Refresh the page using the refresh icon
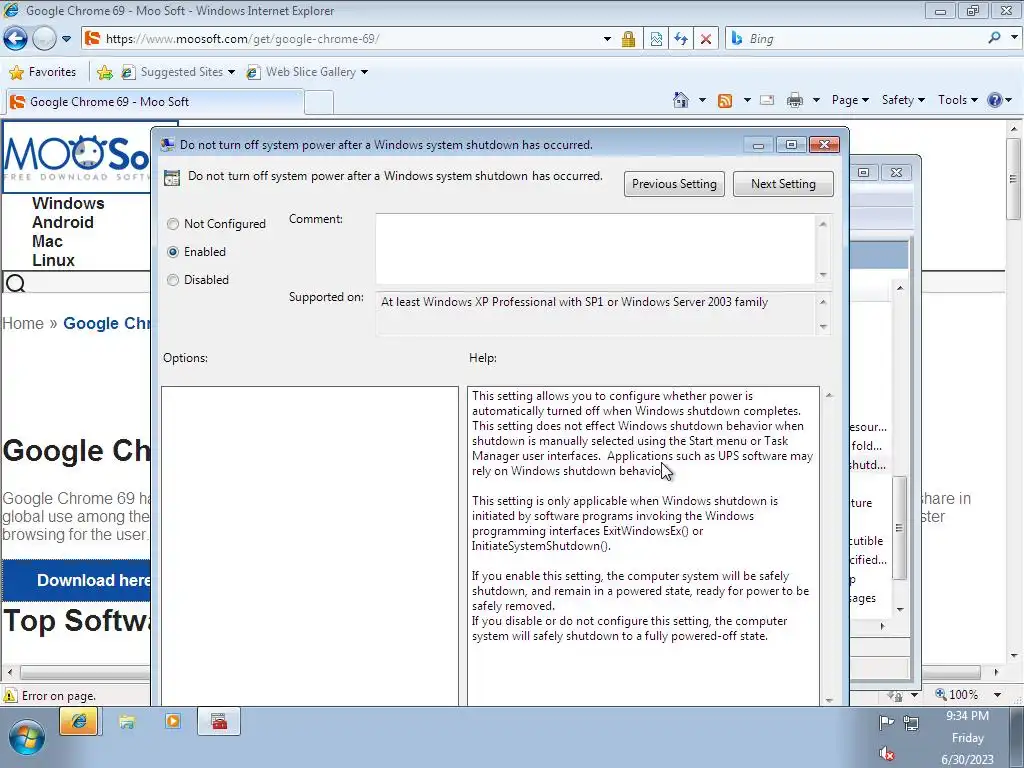Image resolution: width=1024 pixels, height=768 pixels. (x=680, y=39)
